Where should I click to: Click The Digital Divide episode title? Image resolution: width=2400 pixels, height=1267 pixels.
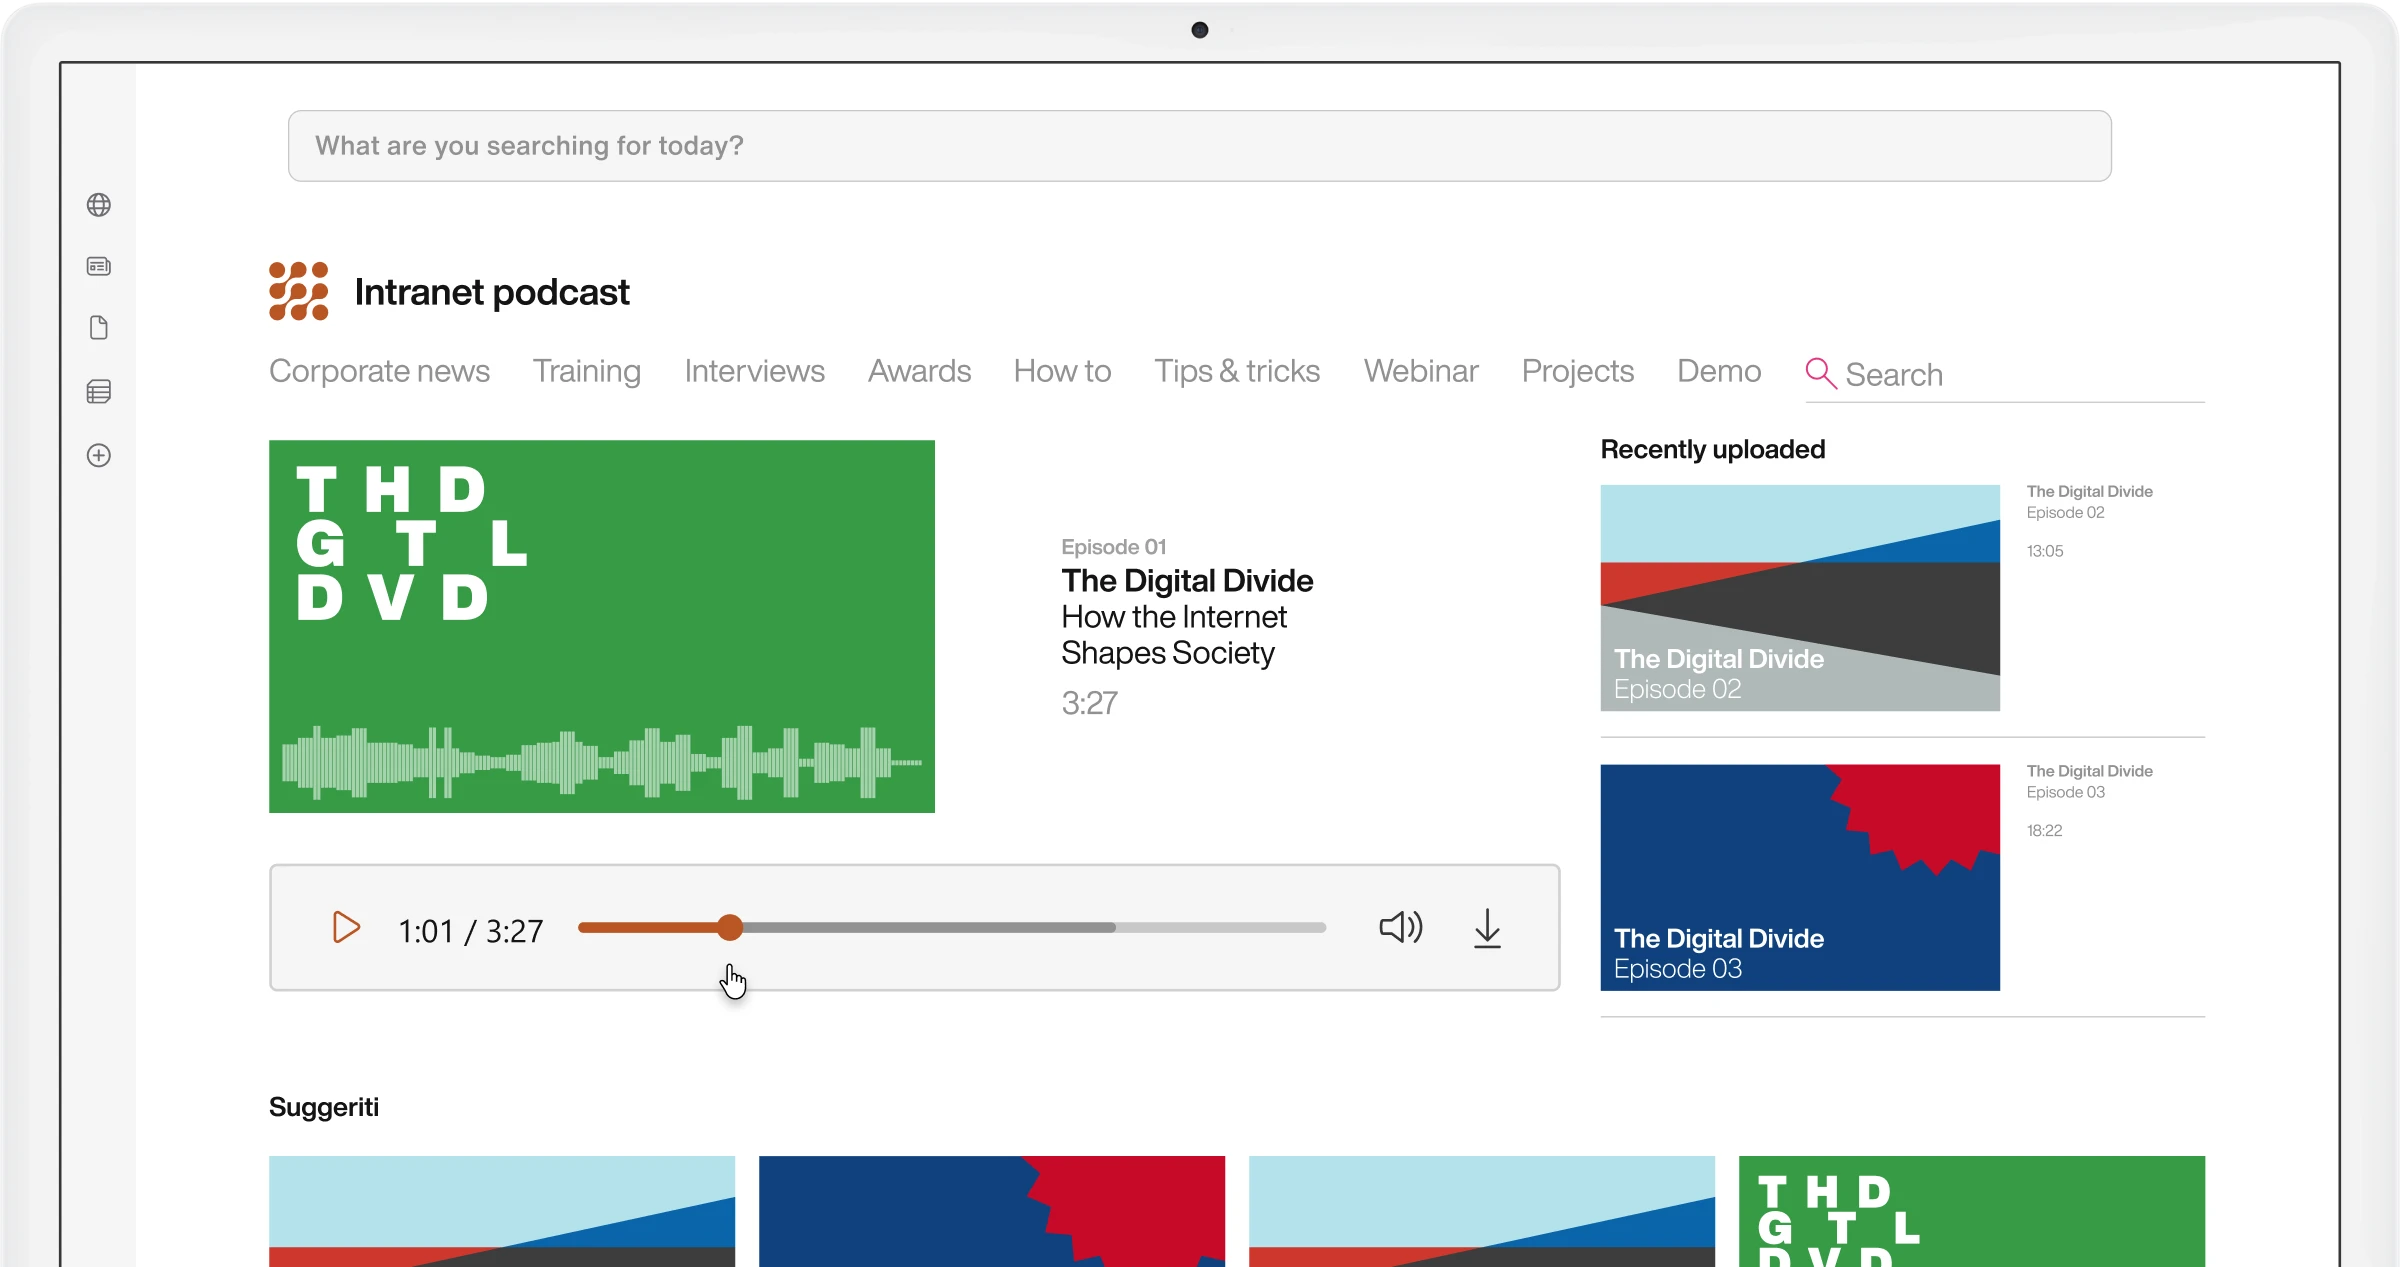(x=1187, y=581)
